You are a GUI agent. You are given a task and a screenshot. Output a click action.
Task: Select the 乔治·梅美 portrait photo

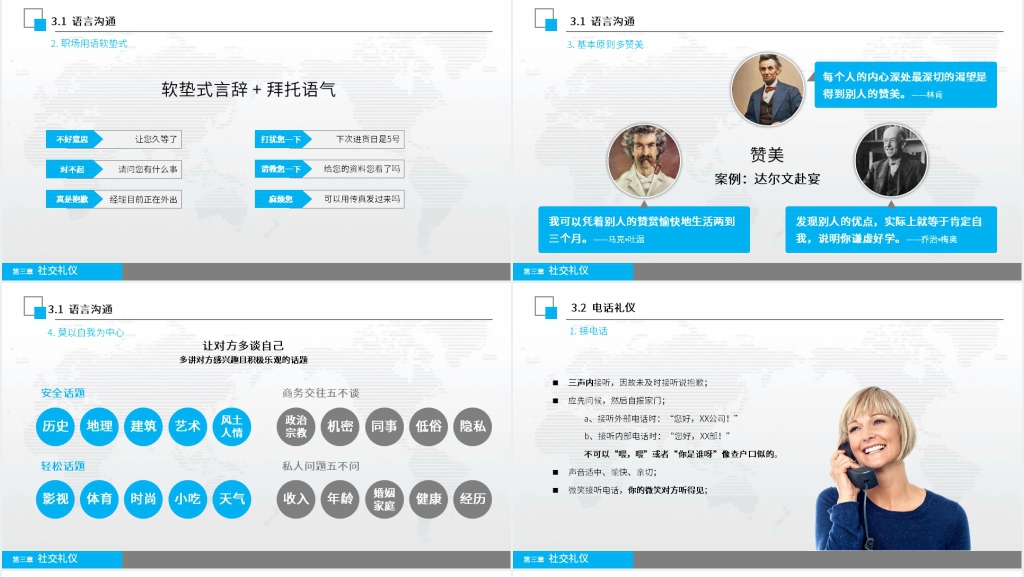click(x=890, y=159)
